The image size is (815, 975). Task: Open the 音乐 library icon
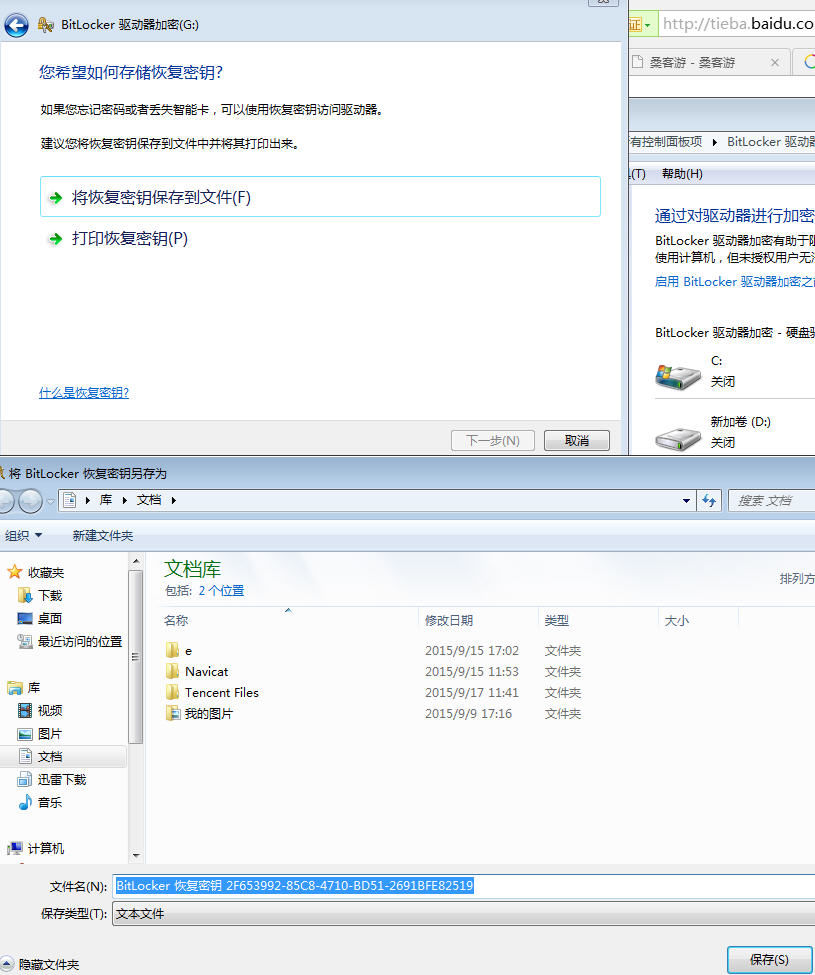coord(25,802)
